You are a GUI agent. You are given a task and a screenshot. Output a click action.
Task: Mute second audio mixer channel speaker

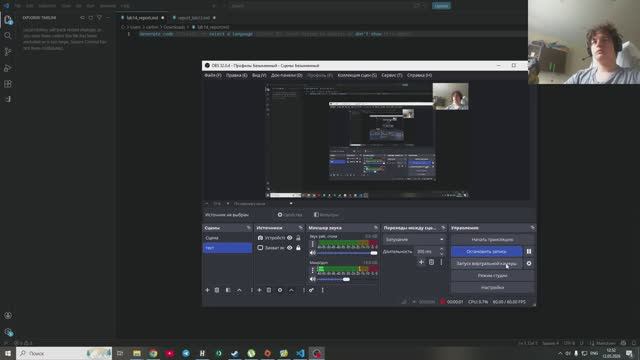tap(313, 279)
